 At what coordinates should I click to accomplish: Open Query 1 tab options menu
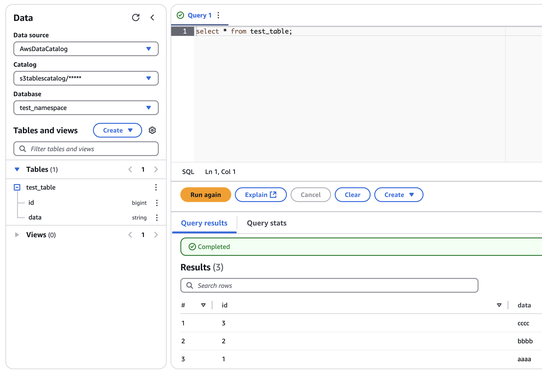point(218,15)
